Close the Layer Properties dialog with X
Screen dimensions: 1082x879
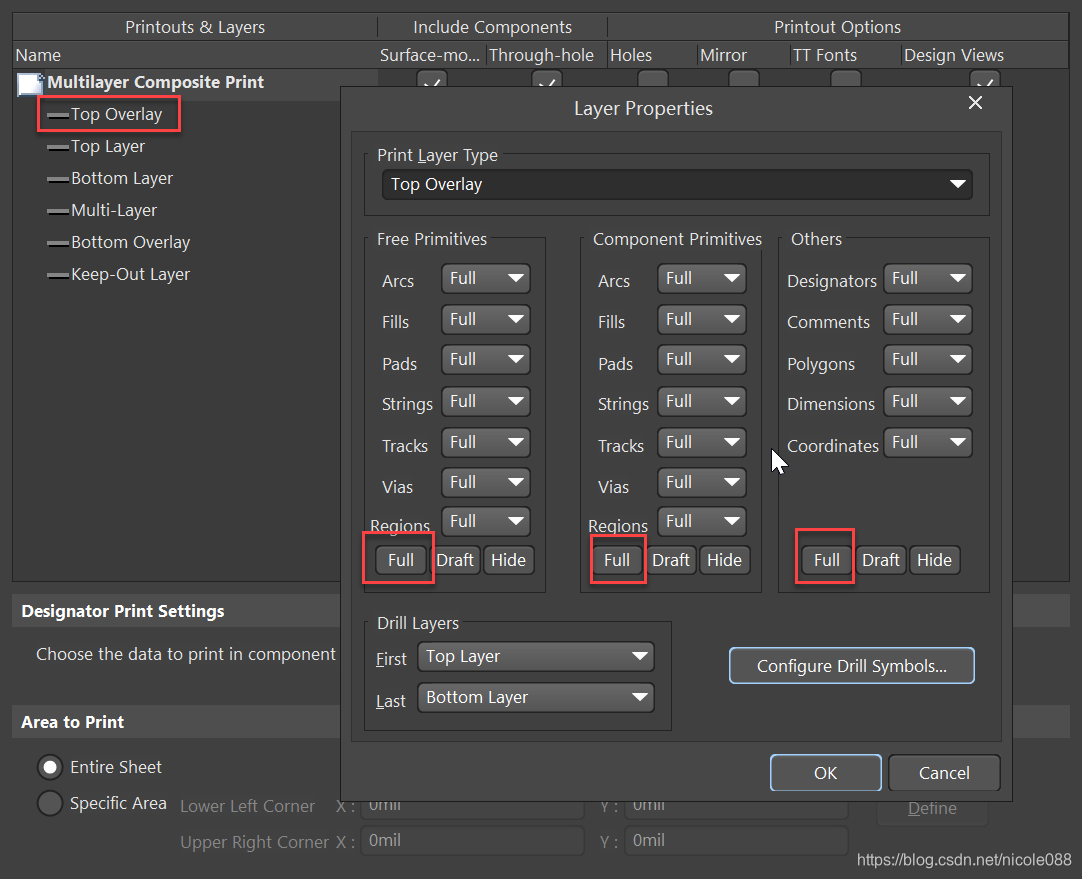(976, 103)
